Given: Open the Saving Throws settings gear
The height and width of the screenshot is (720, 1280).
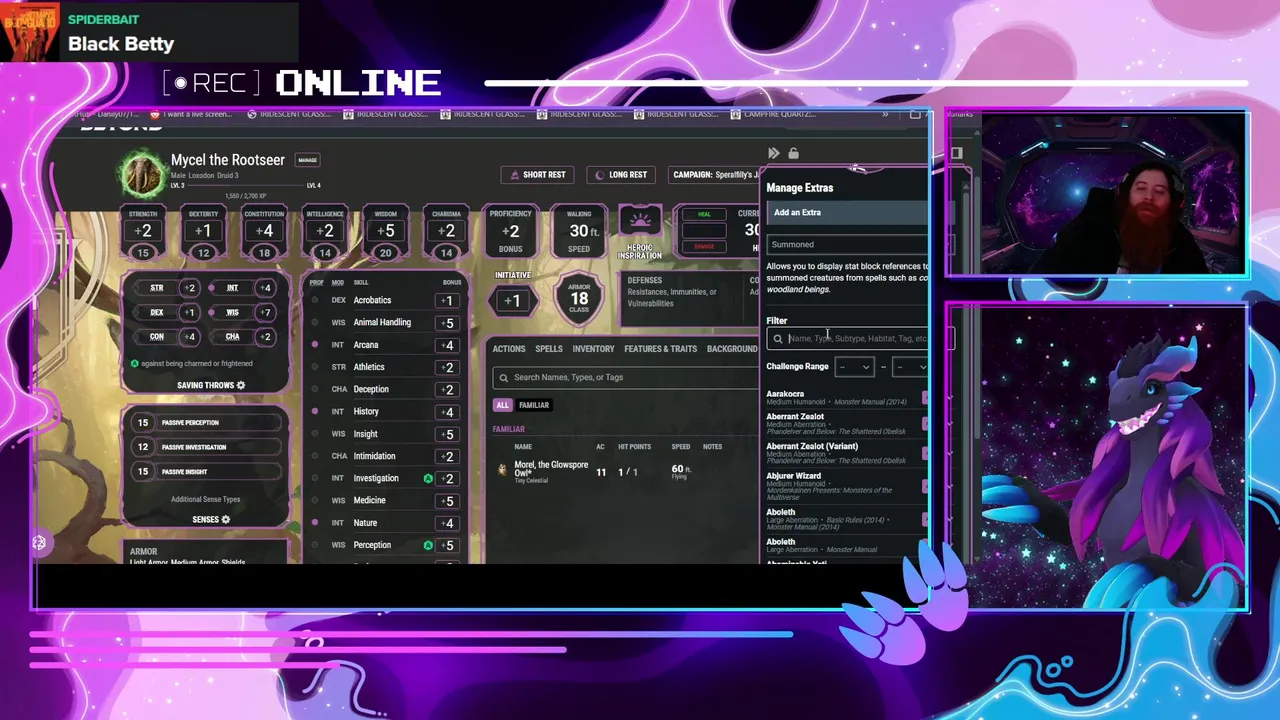Looking at the screenshot, I should (240, 385).
